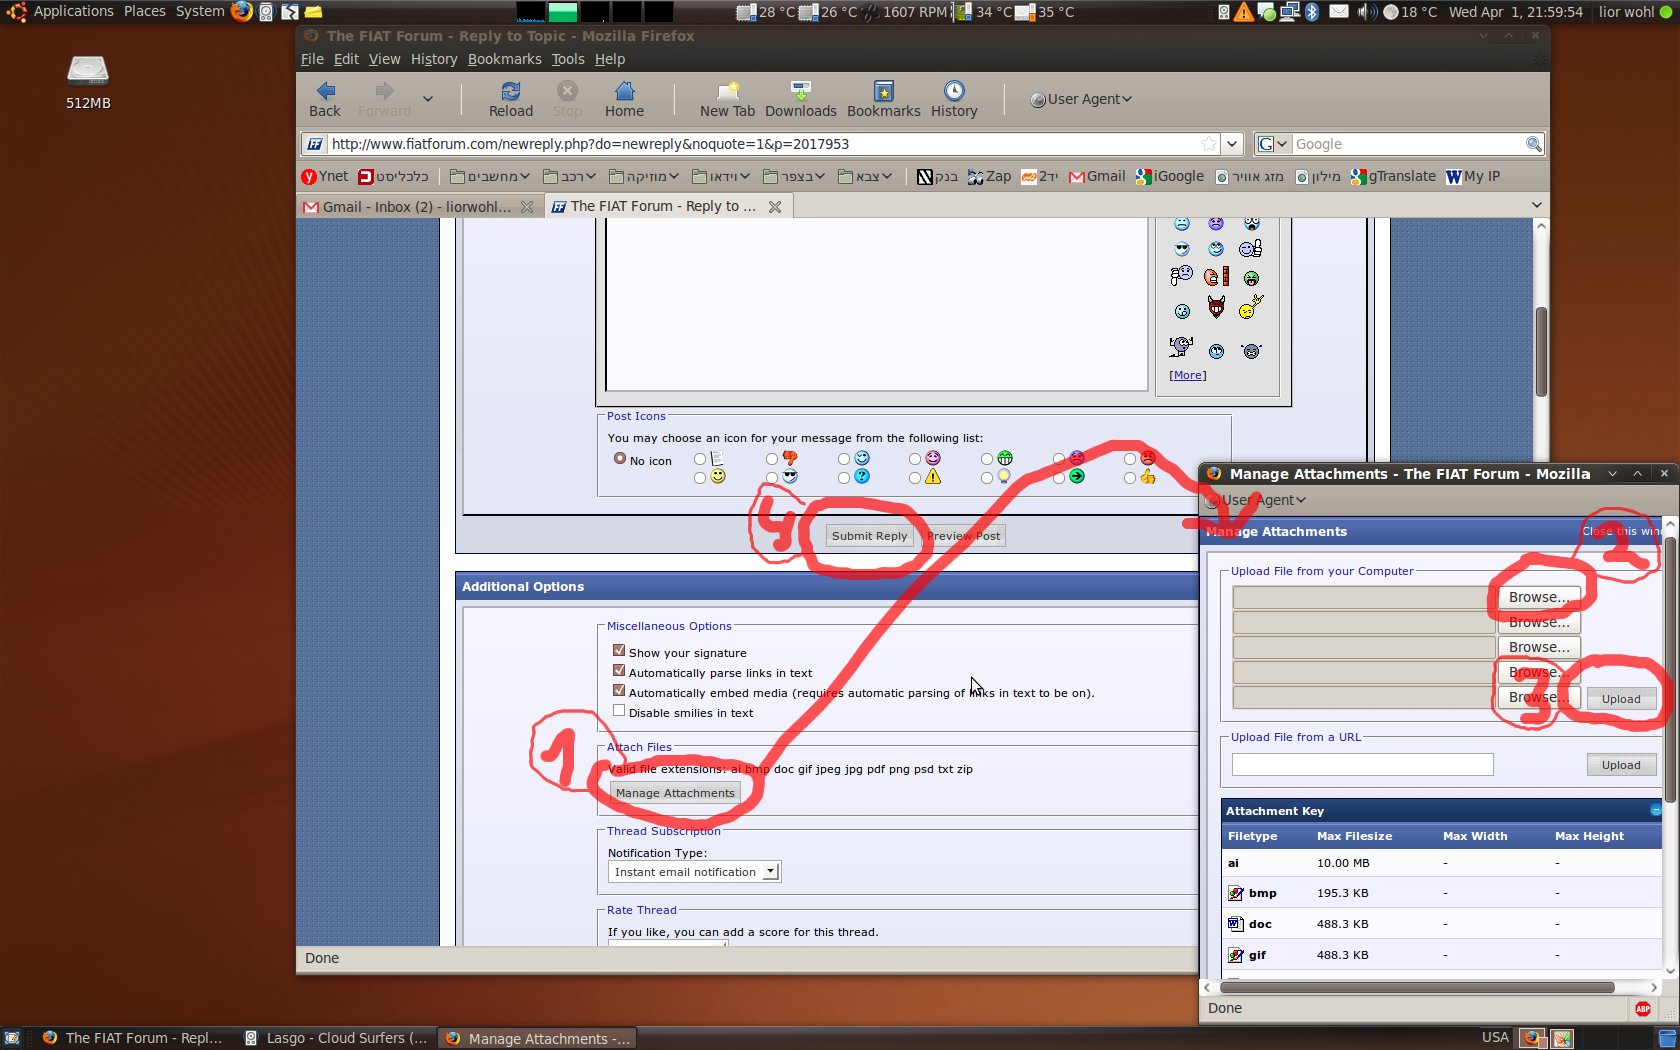Select the warning triangle post icon radio
This screenshot has width=1680, height=1050.
point(915,478)
